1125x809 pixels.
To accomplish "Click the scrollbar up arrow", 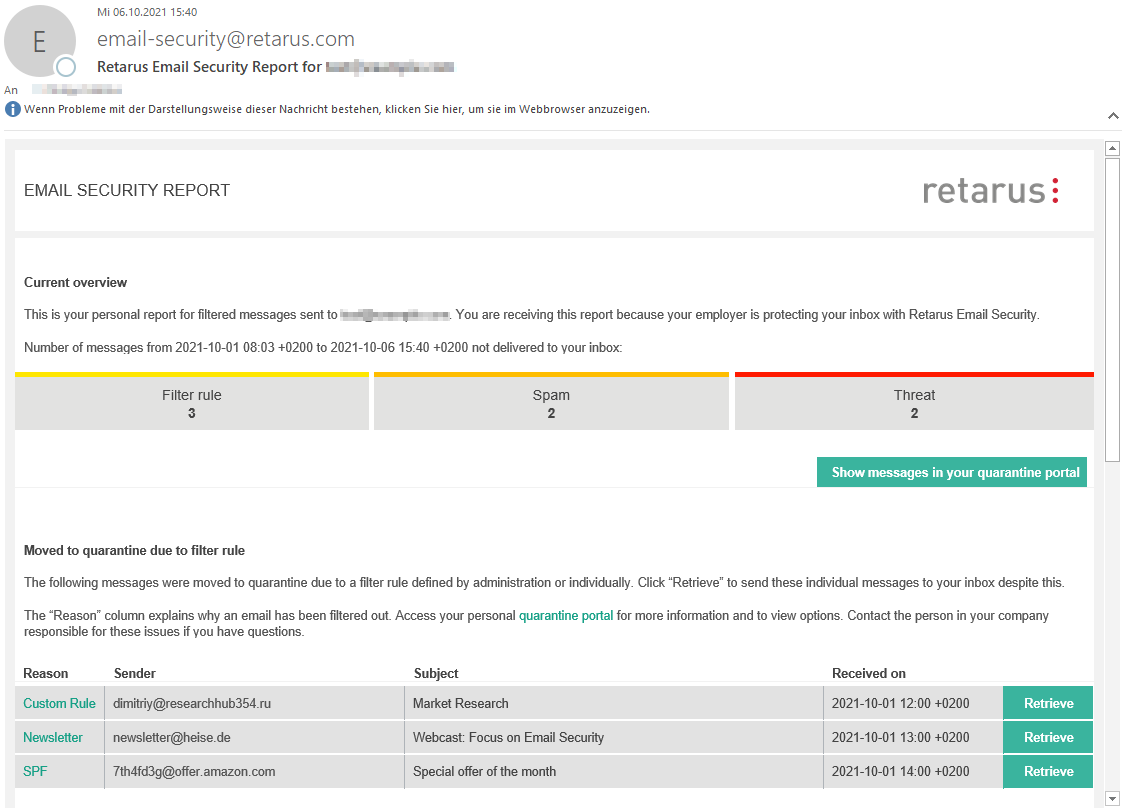I will (x=1112, y=149).
